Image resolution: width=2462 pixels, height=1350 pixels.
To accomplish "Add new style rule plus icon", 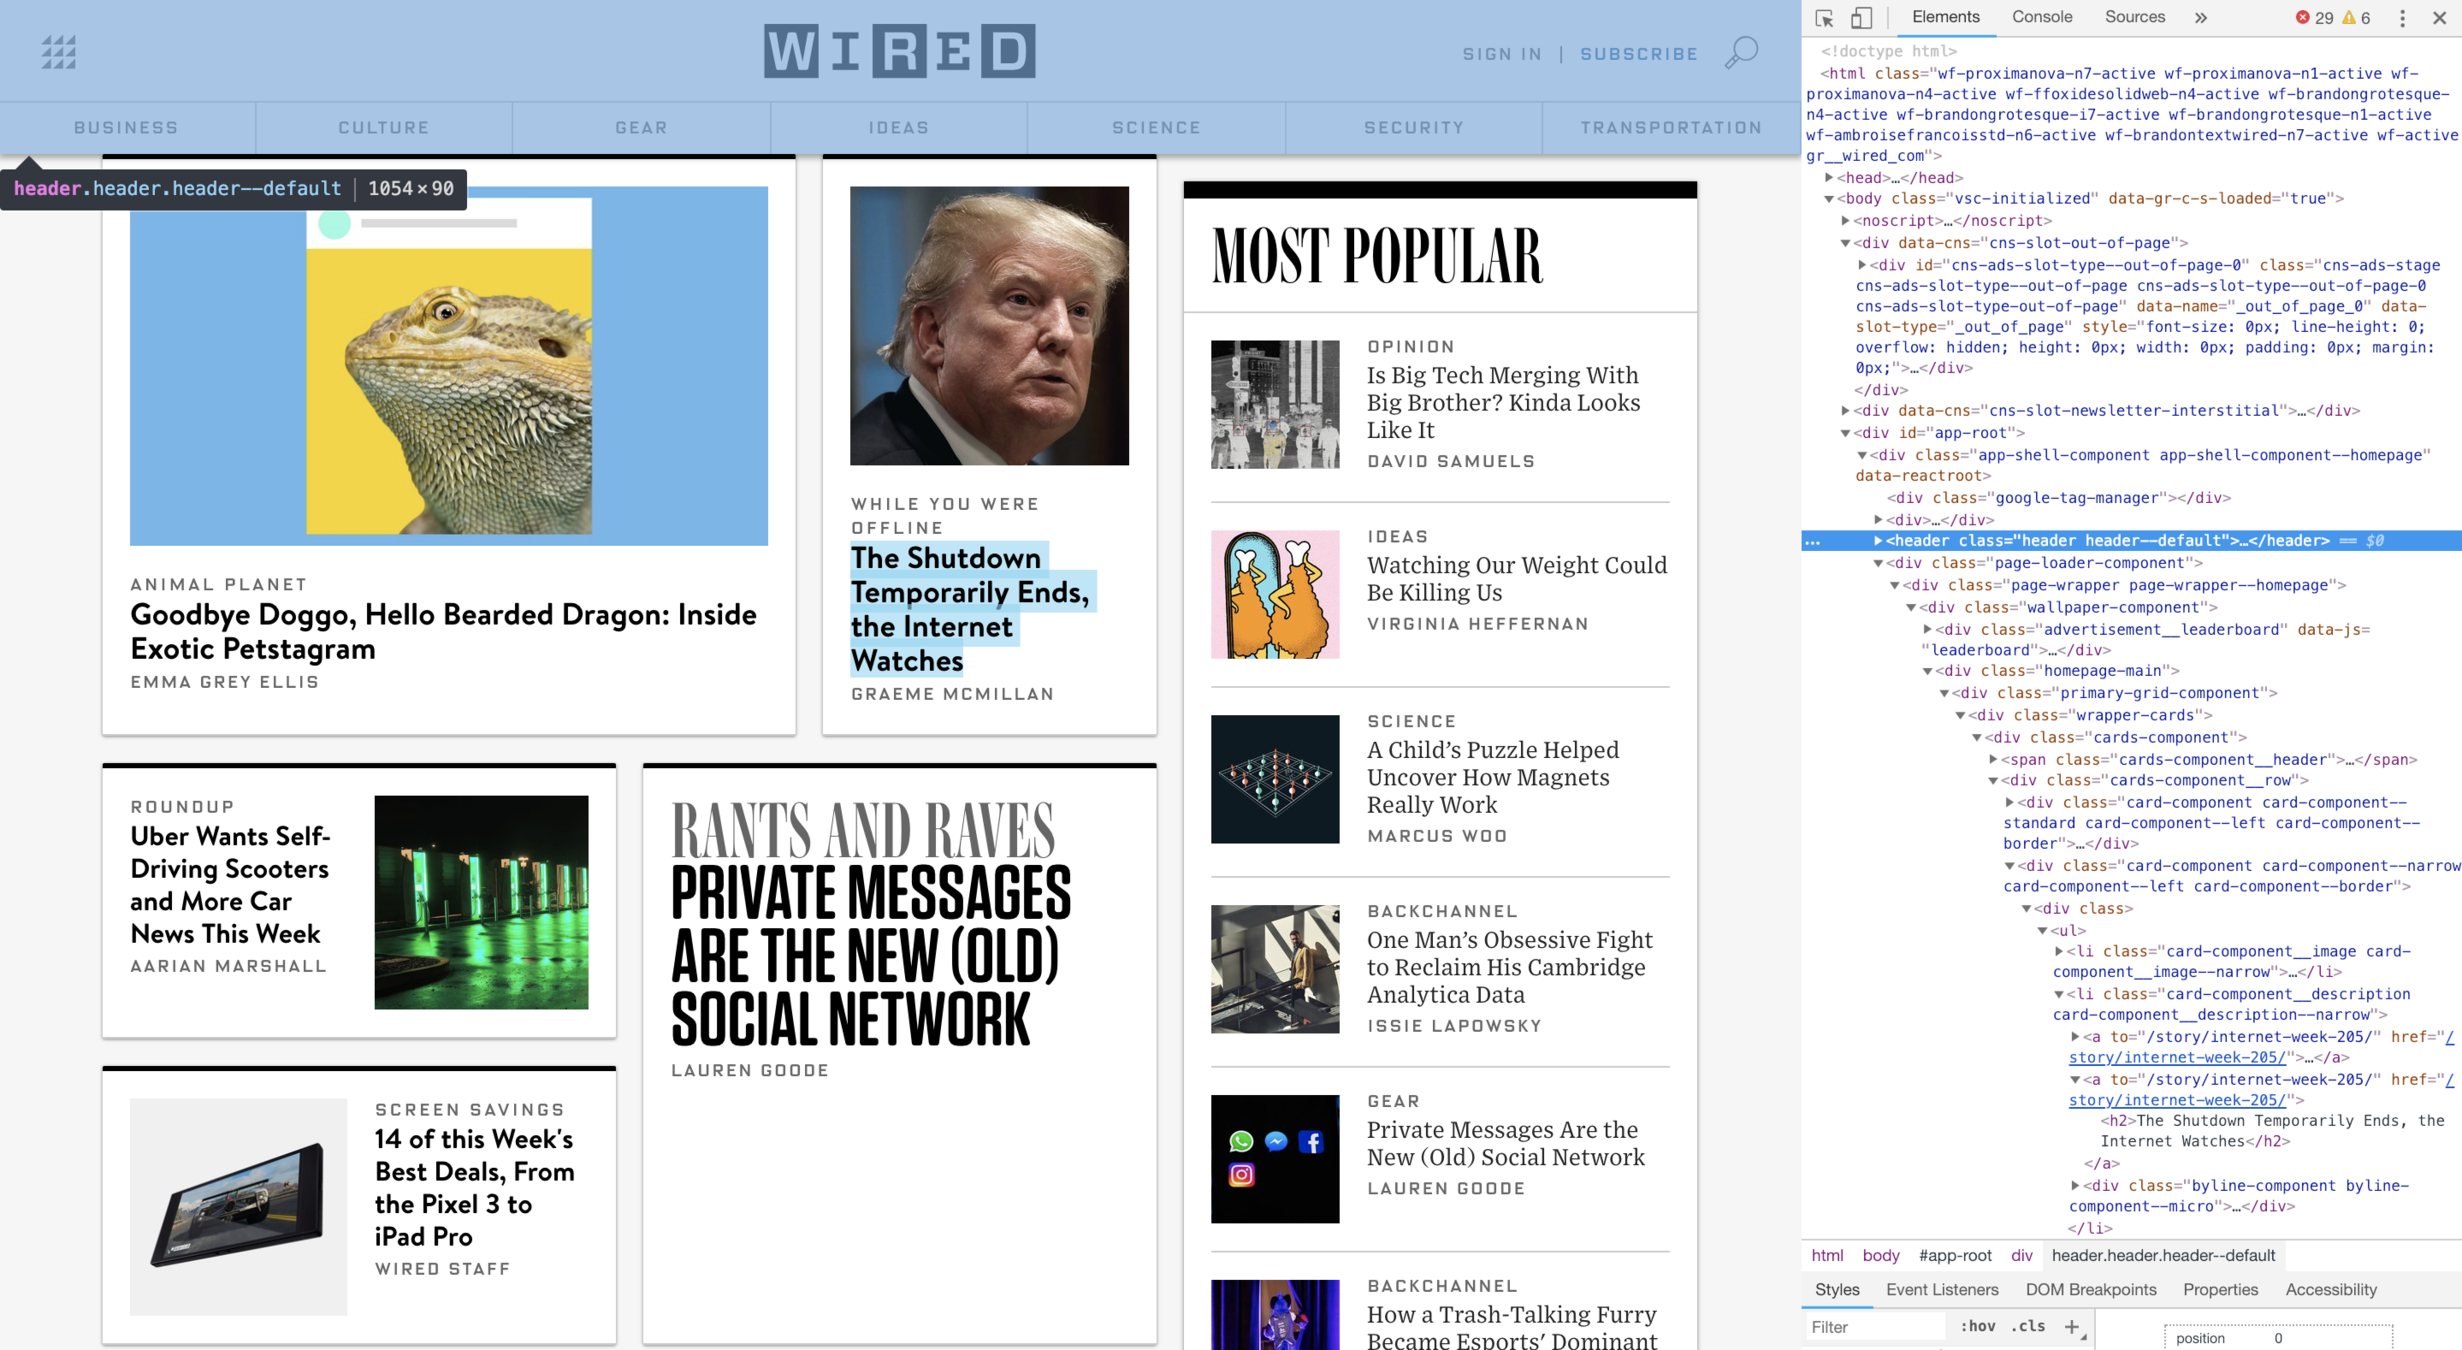I will pos(2072,1326).
